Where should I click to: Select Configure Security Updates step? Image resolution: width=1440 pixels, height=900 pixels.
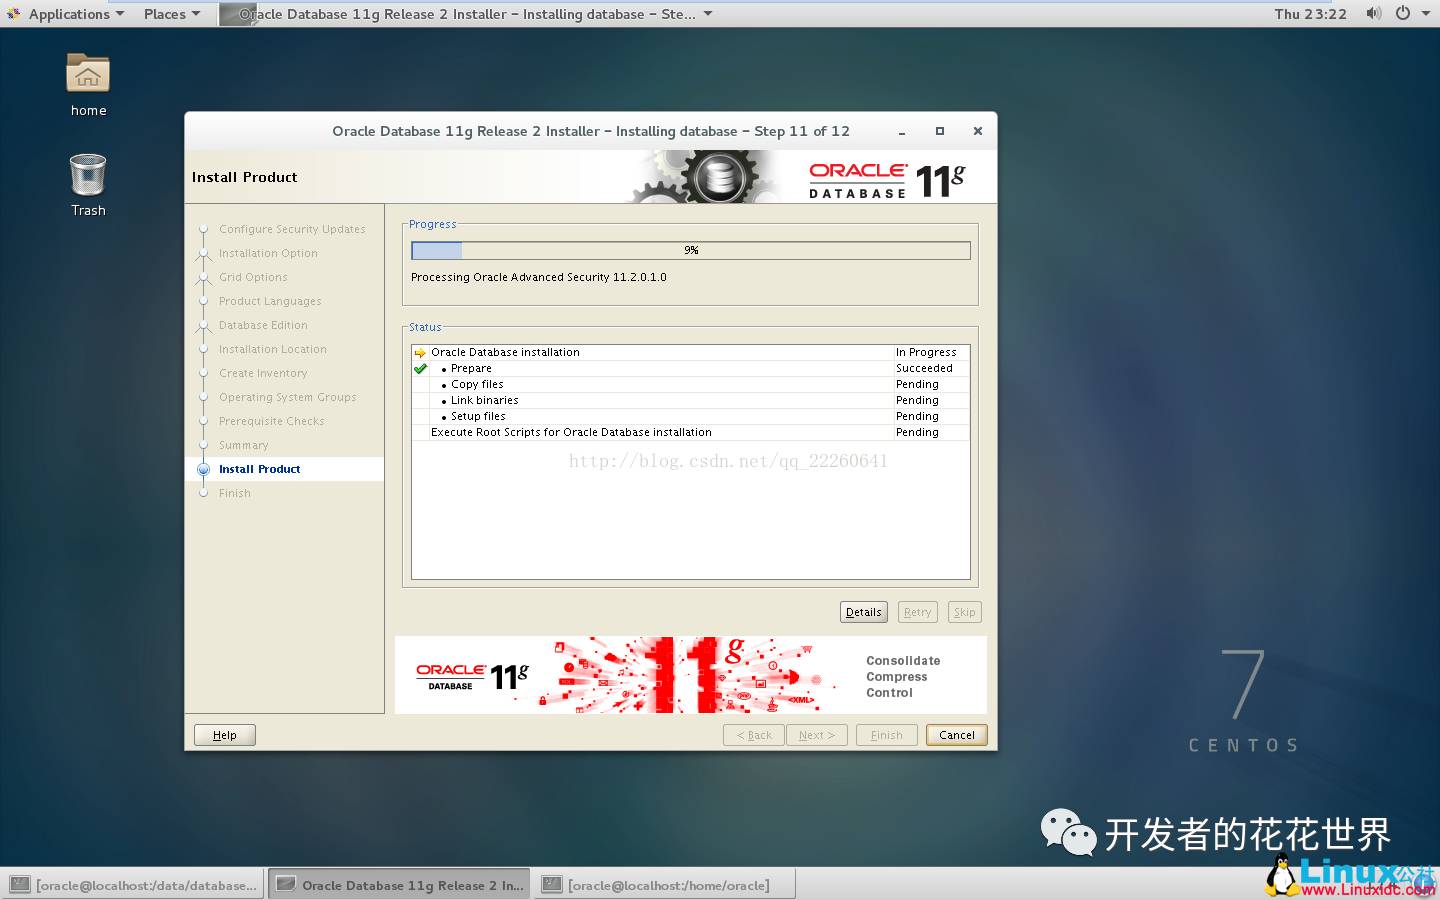click(292, 229)
